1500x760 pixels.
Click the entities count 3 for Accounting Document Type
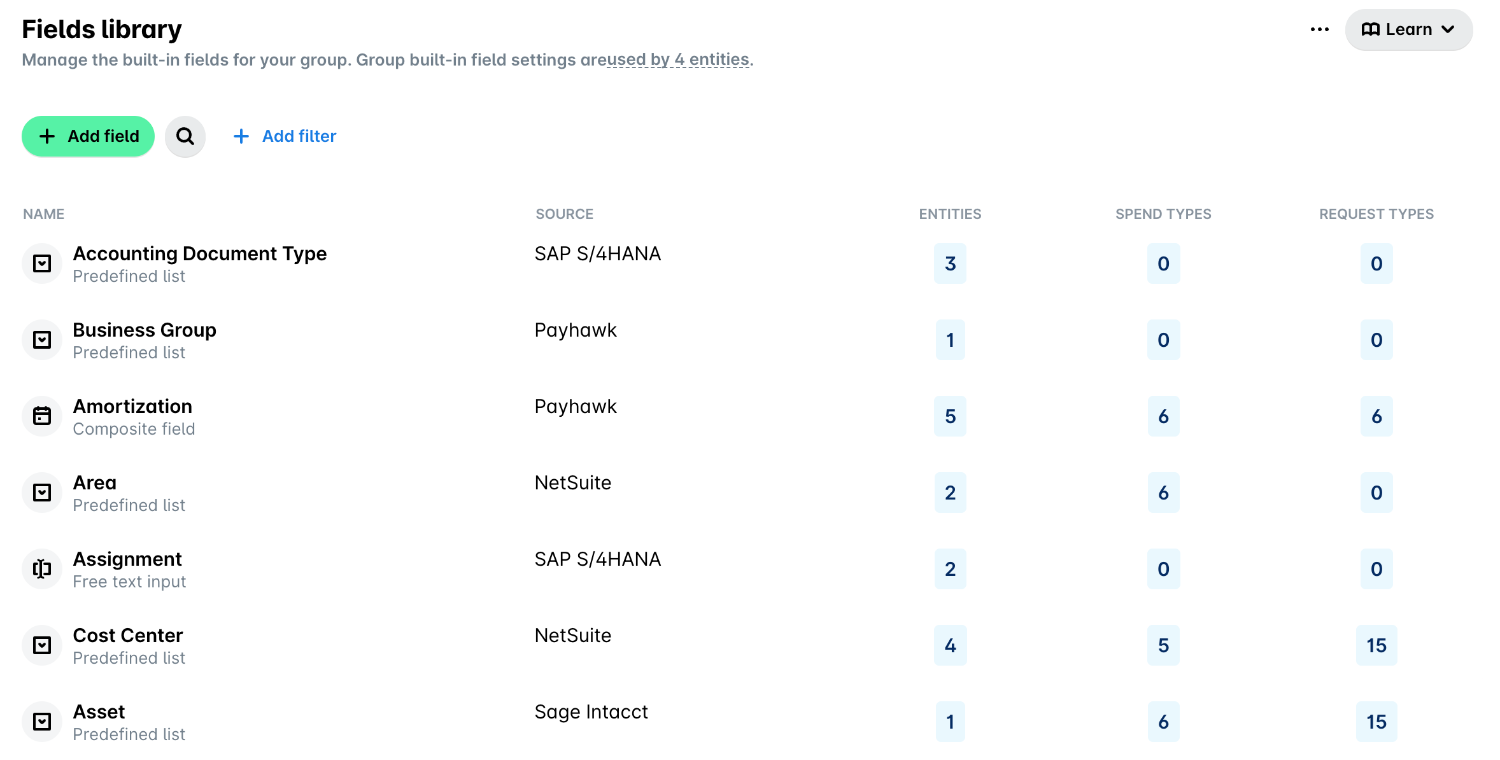coord(950,264)
